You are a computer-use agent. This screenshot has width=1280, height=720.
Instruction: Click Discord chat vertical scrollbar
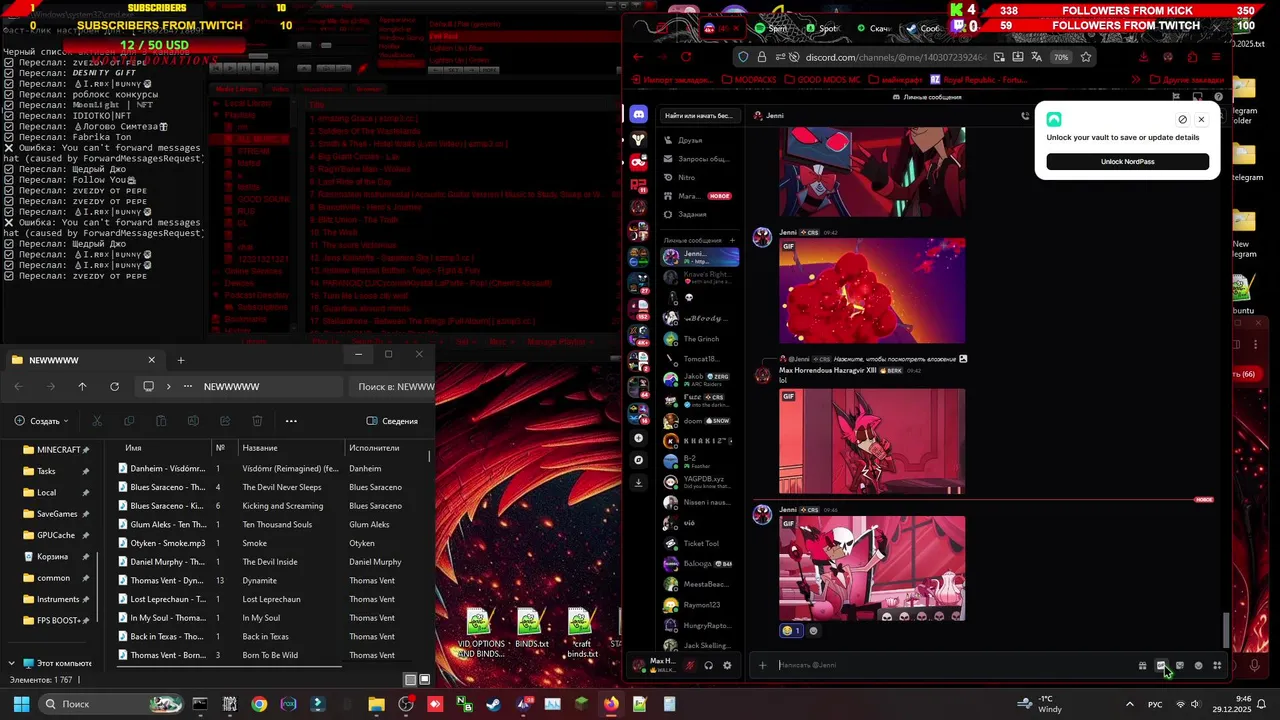[x=1227, y=630]
